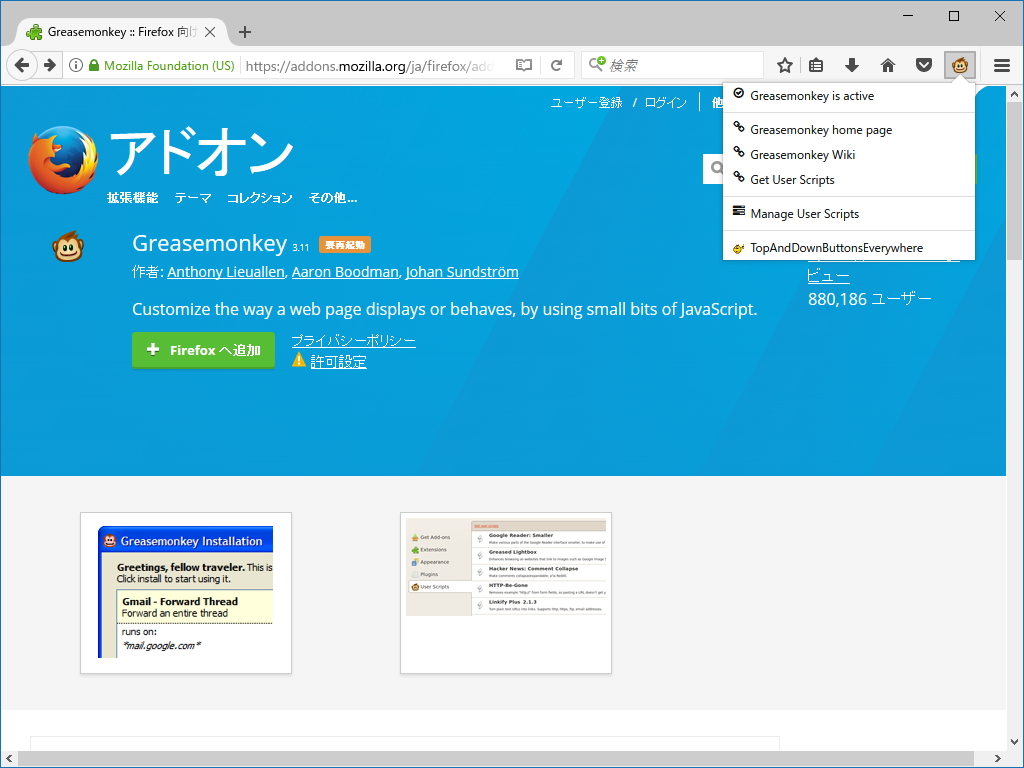Click the Home icon in the toolbar
Screen dimensions: 1024x768
coord(887,64)
